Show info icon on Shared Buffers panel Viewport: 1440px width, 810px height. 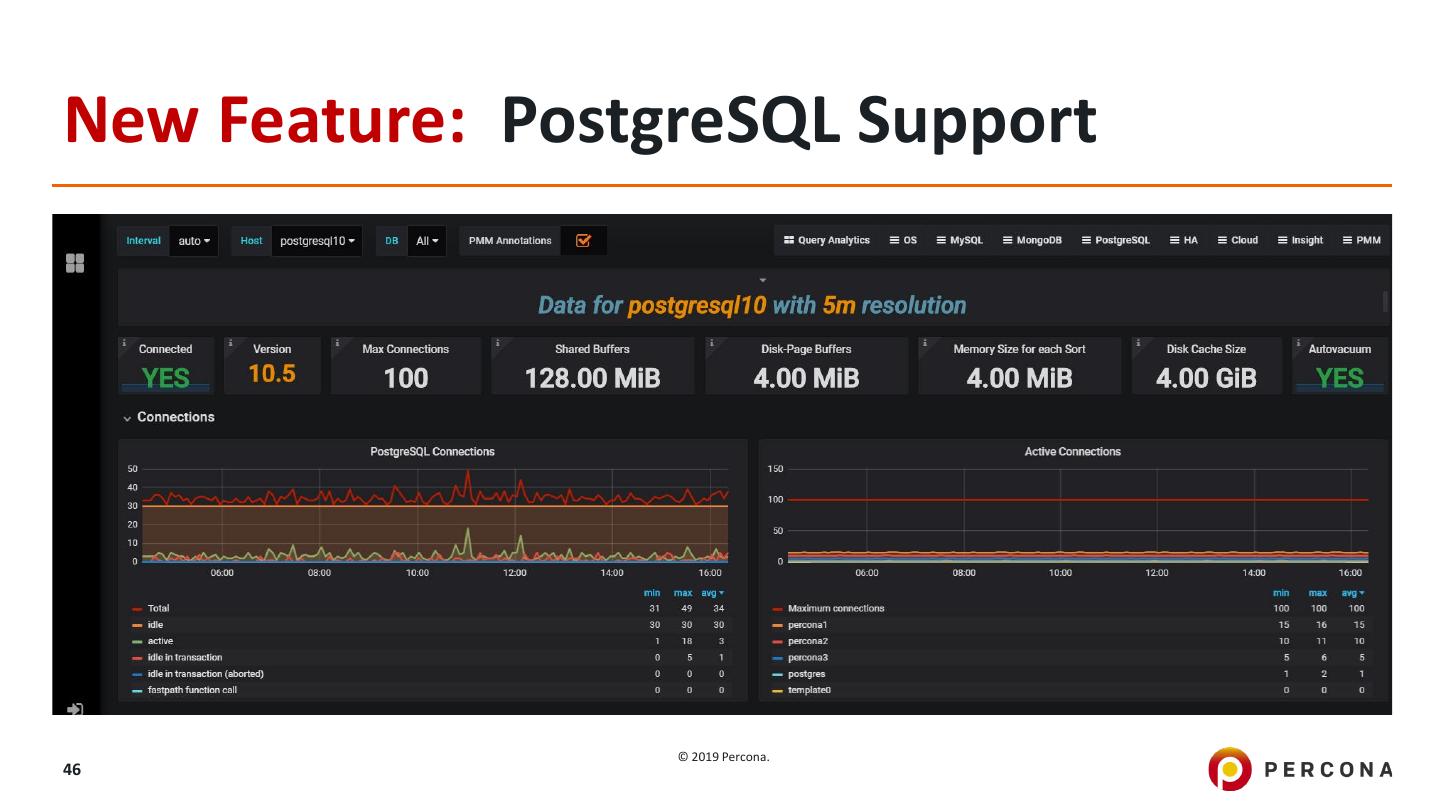tap(497, 343)
